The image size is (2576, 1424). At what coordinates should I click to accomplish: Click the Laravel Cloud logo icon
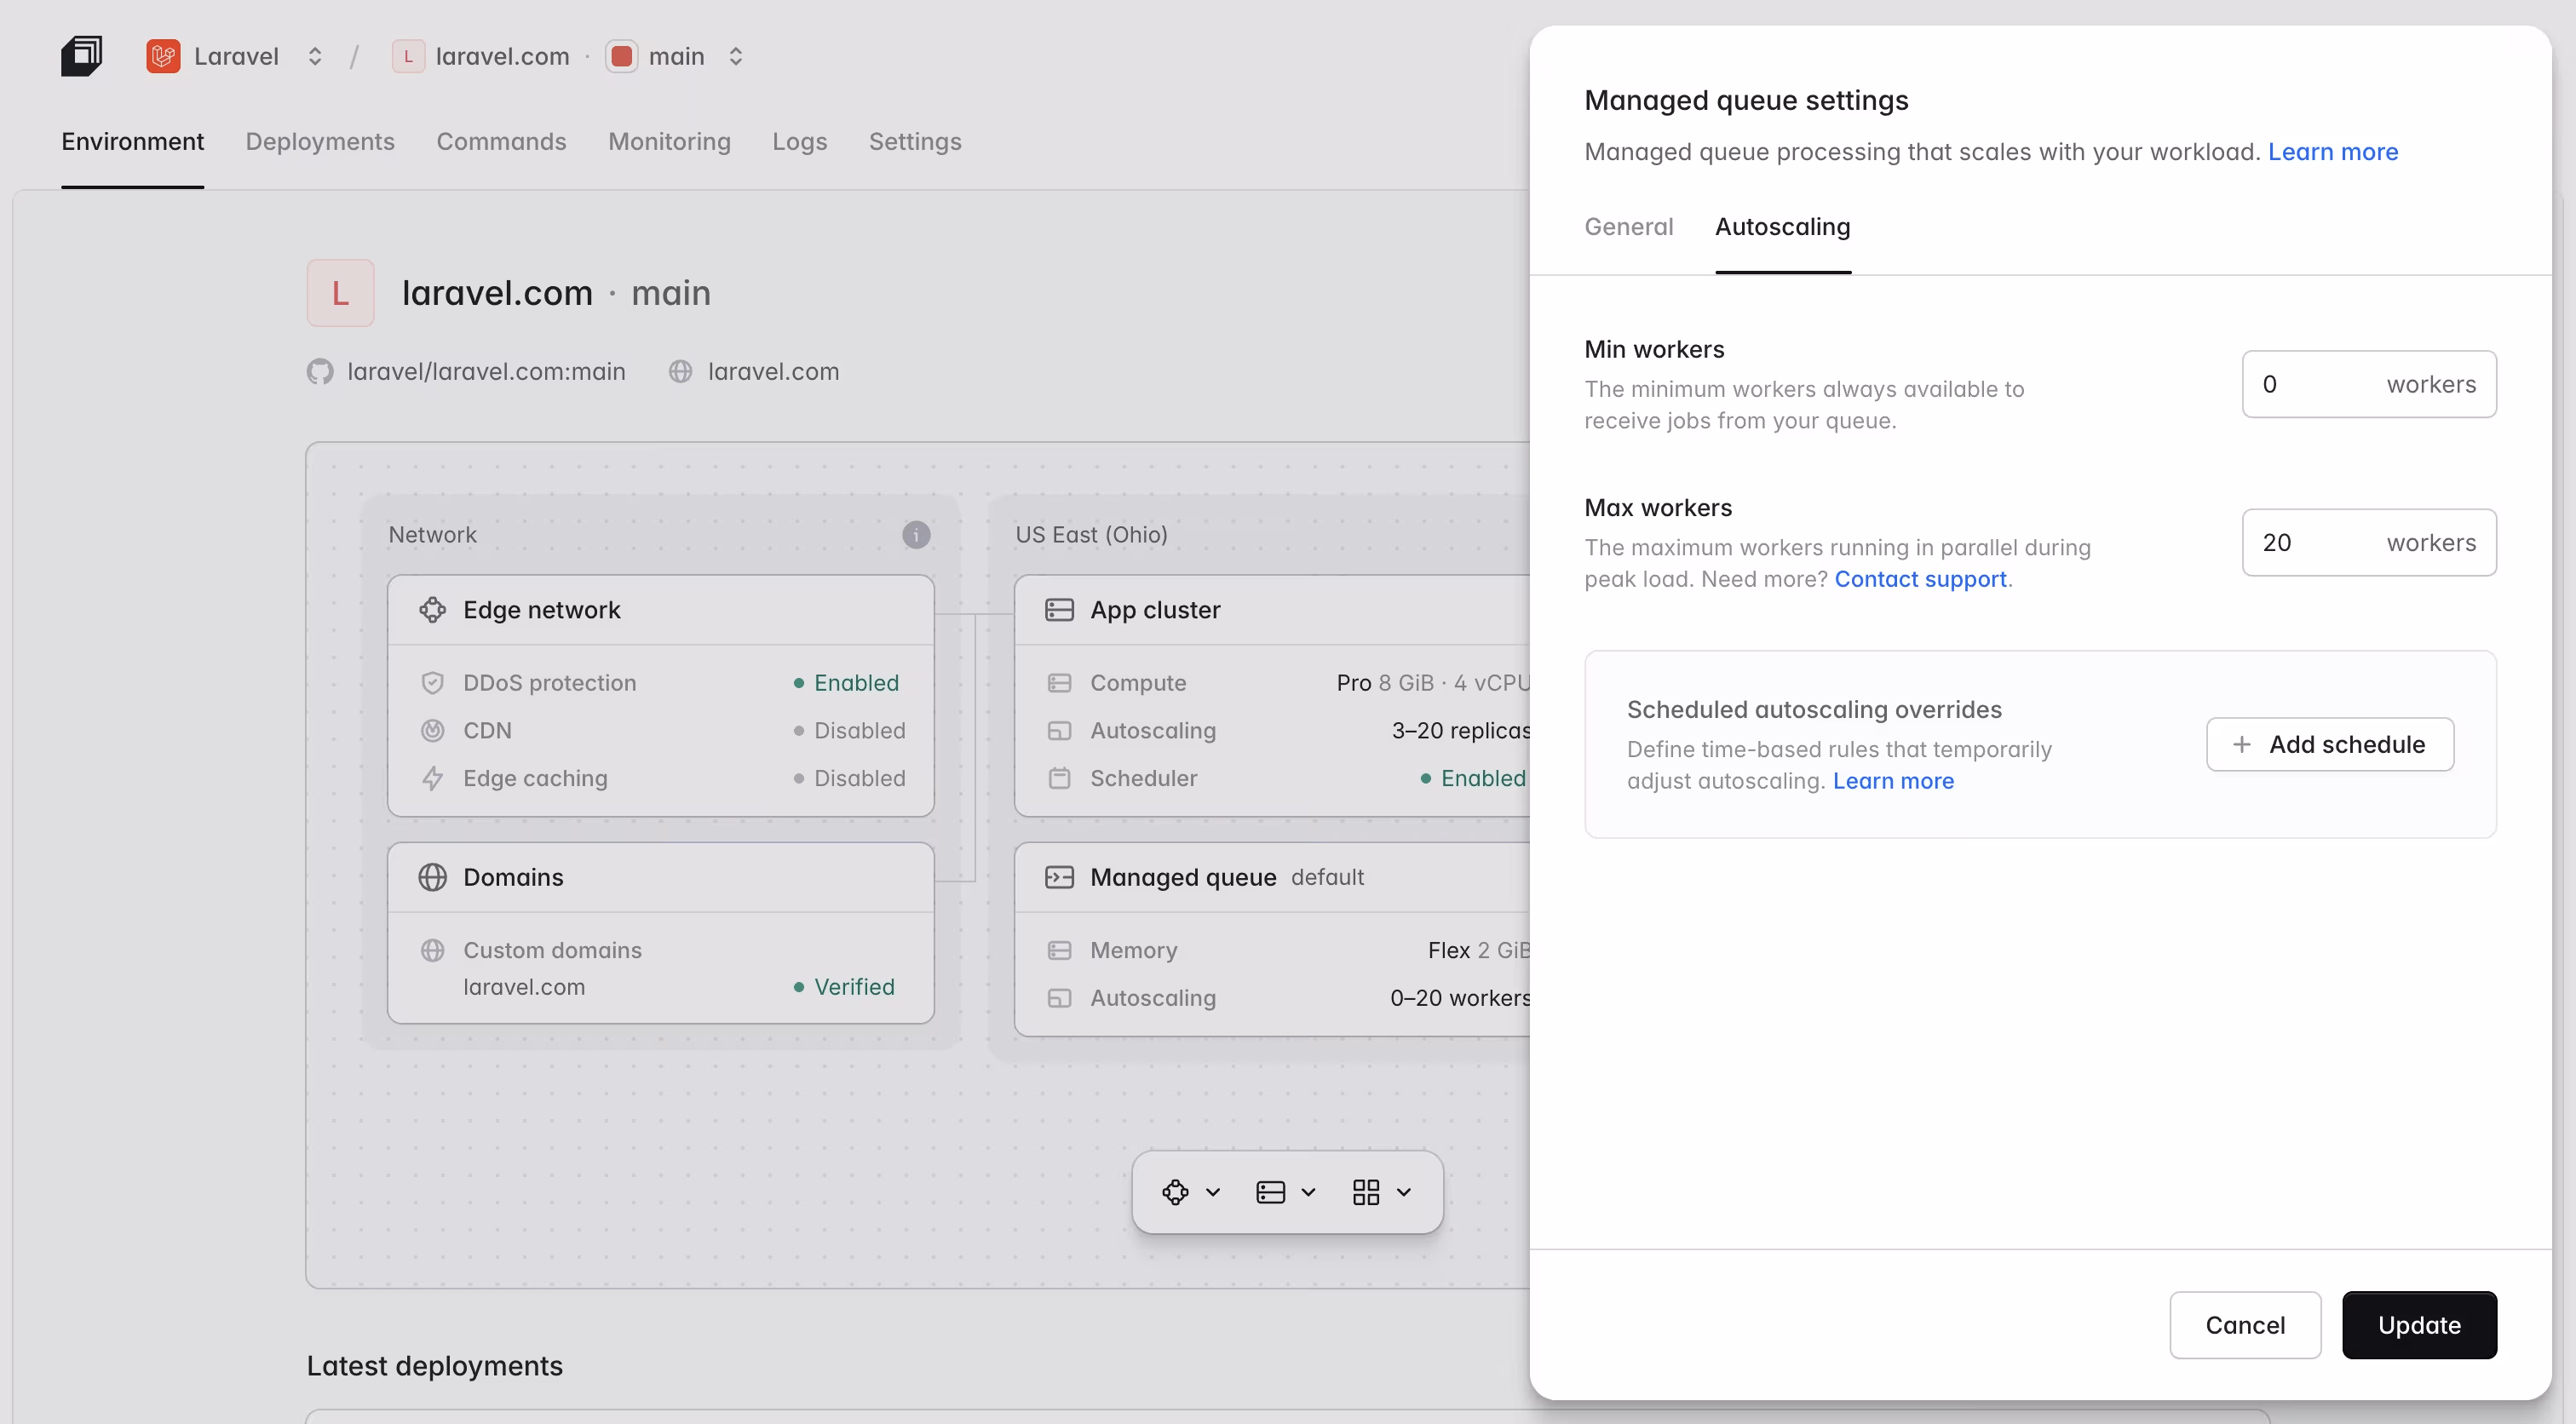tap(81, 56)
